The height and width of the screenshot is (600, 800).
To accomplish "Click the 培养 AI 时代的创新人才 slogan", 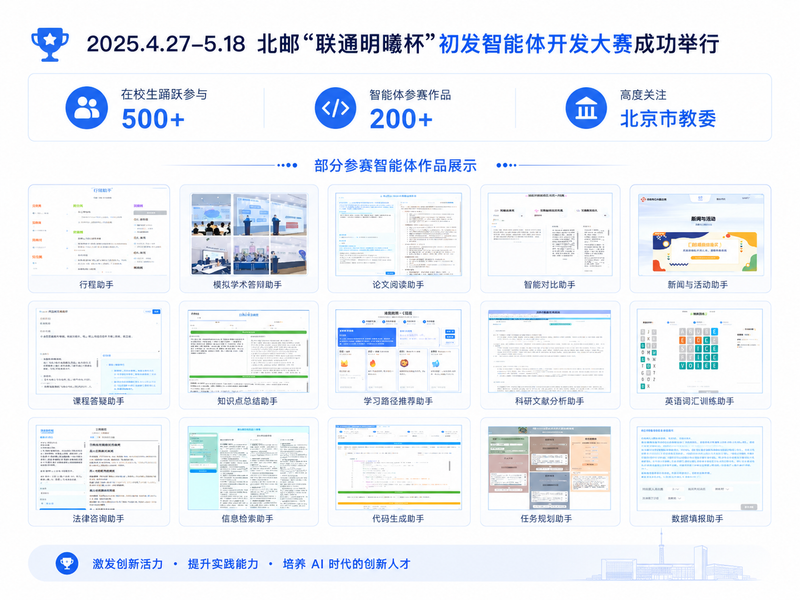I will (346, 564).
